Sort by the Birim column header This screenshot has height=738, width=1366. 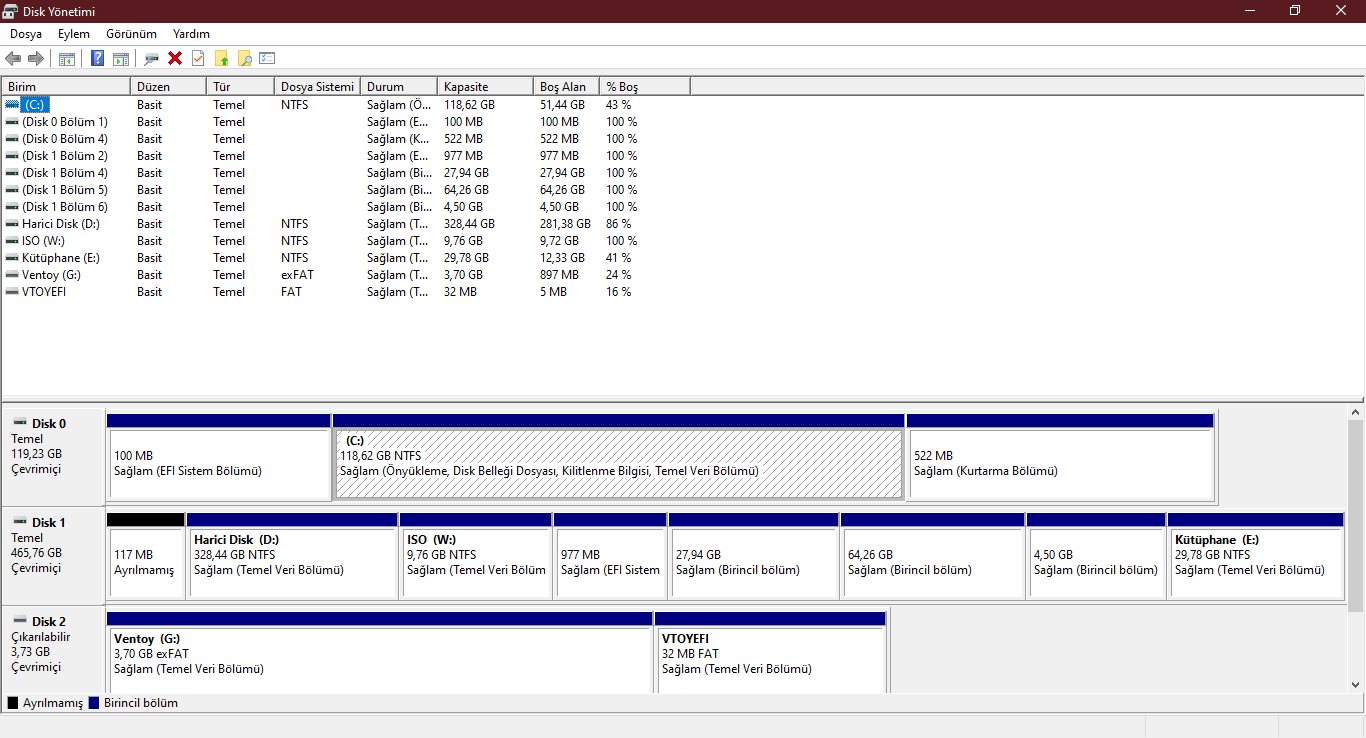click(x=66, y=87)
